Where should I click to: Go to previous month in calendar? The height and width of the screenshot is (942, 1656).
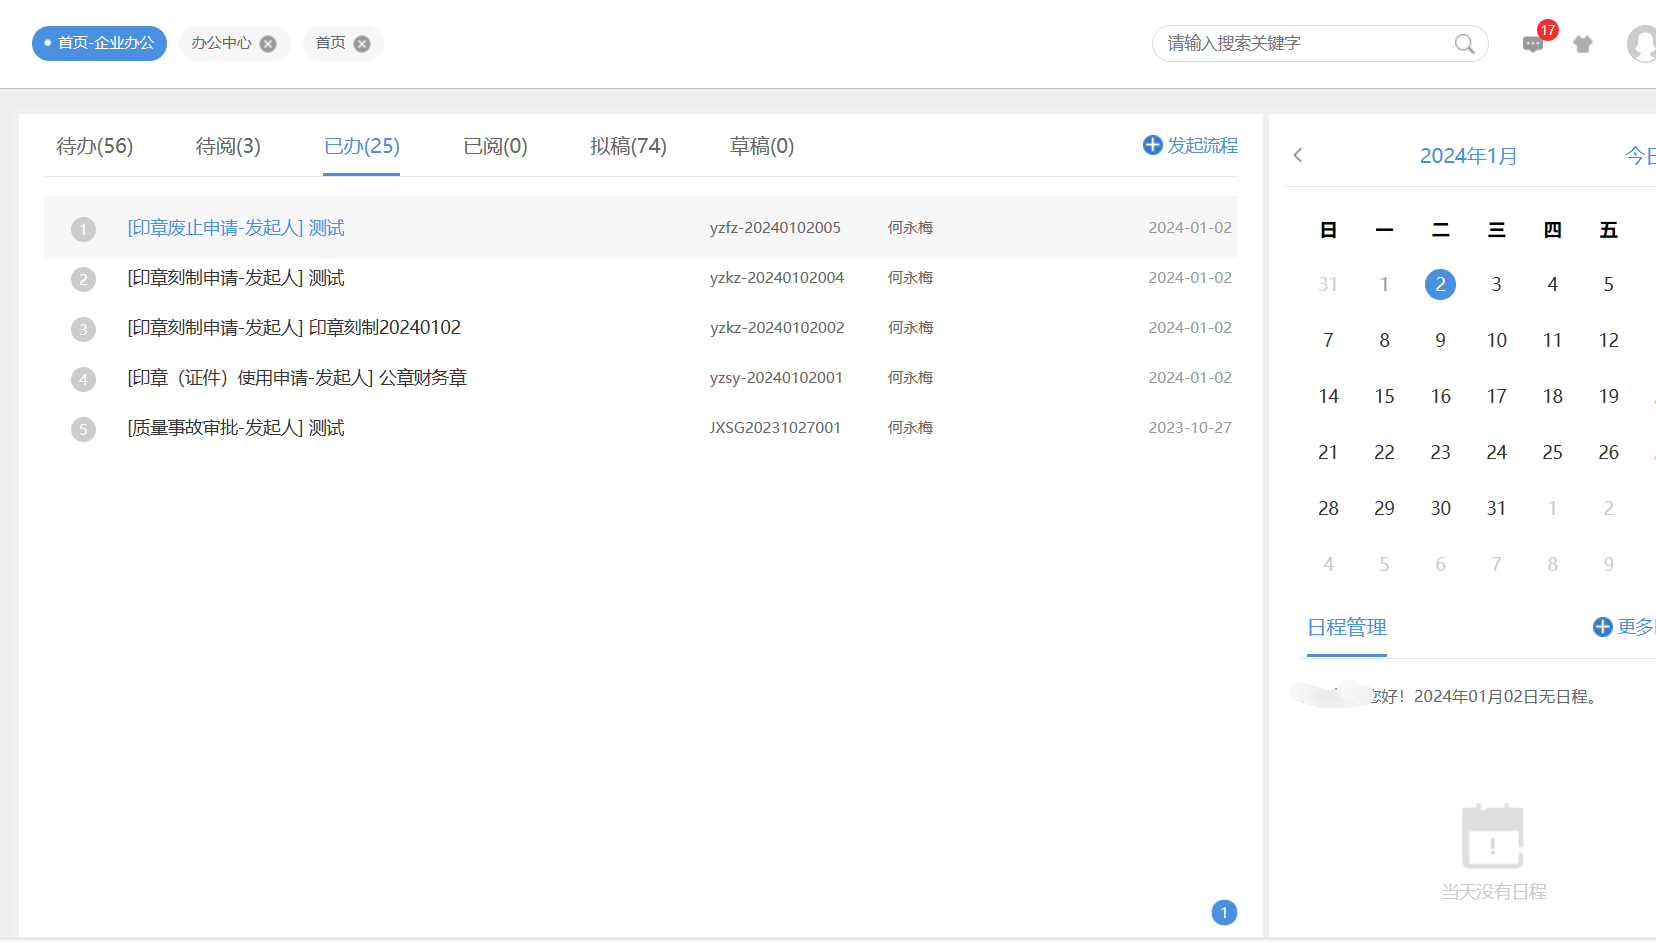tap(1298, 155)
